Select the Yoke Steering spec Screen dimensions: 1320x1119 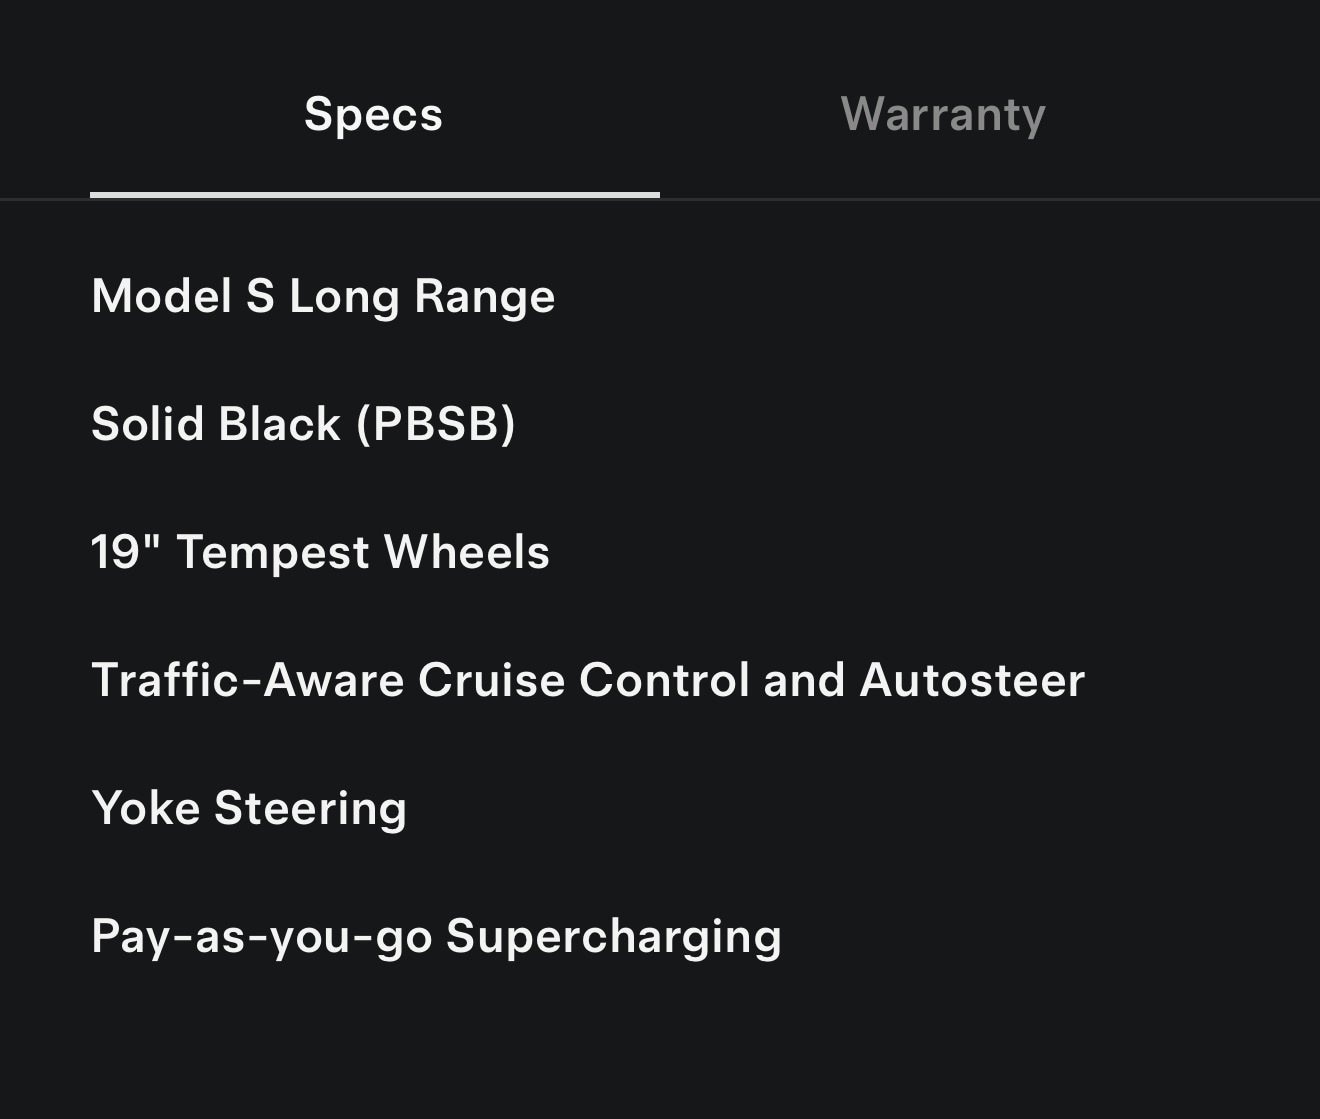(249, 808)
